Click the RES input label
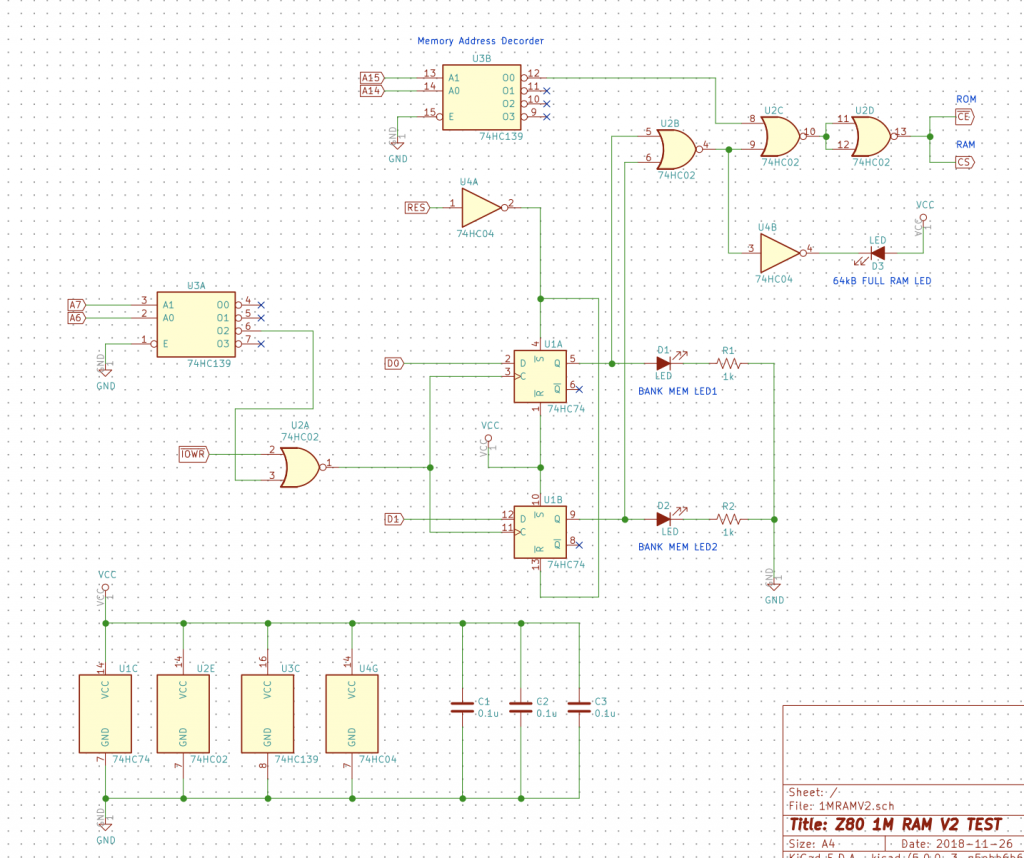Image resolution: width=1024 pixels, height=858 pixels. click(417, 208)
